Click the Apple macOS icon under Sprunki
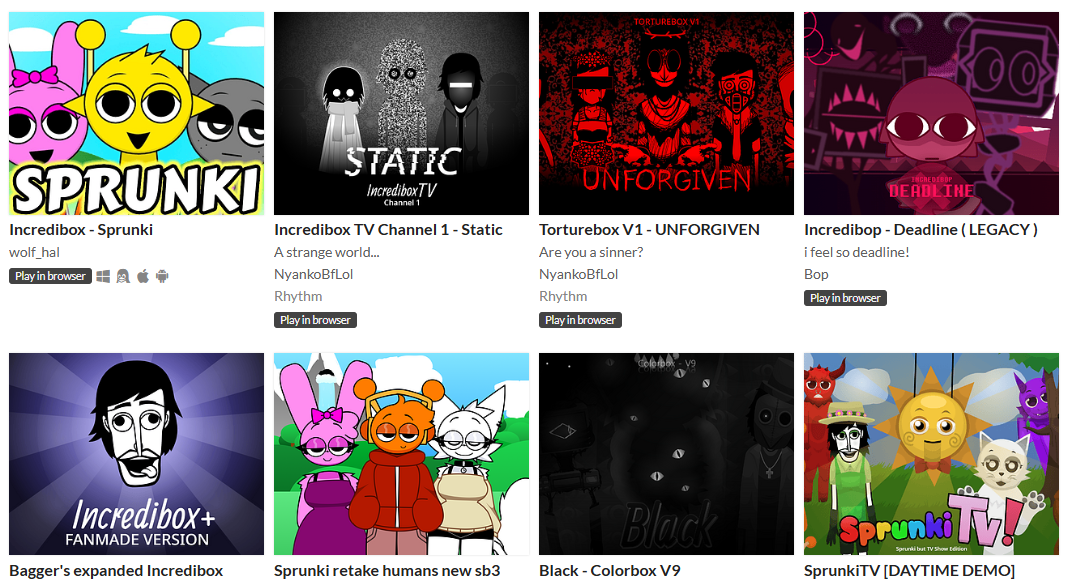 tap(143, 276)
